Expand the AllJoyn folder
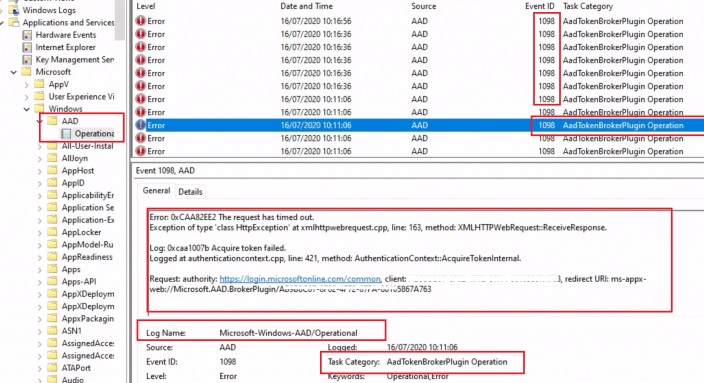 tap(40, 158)
